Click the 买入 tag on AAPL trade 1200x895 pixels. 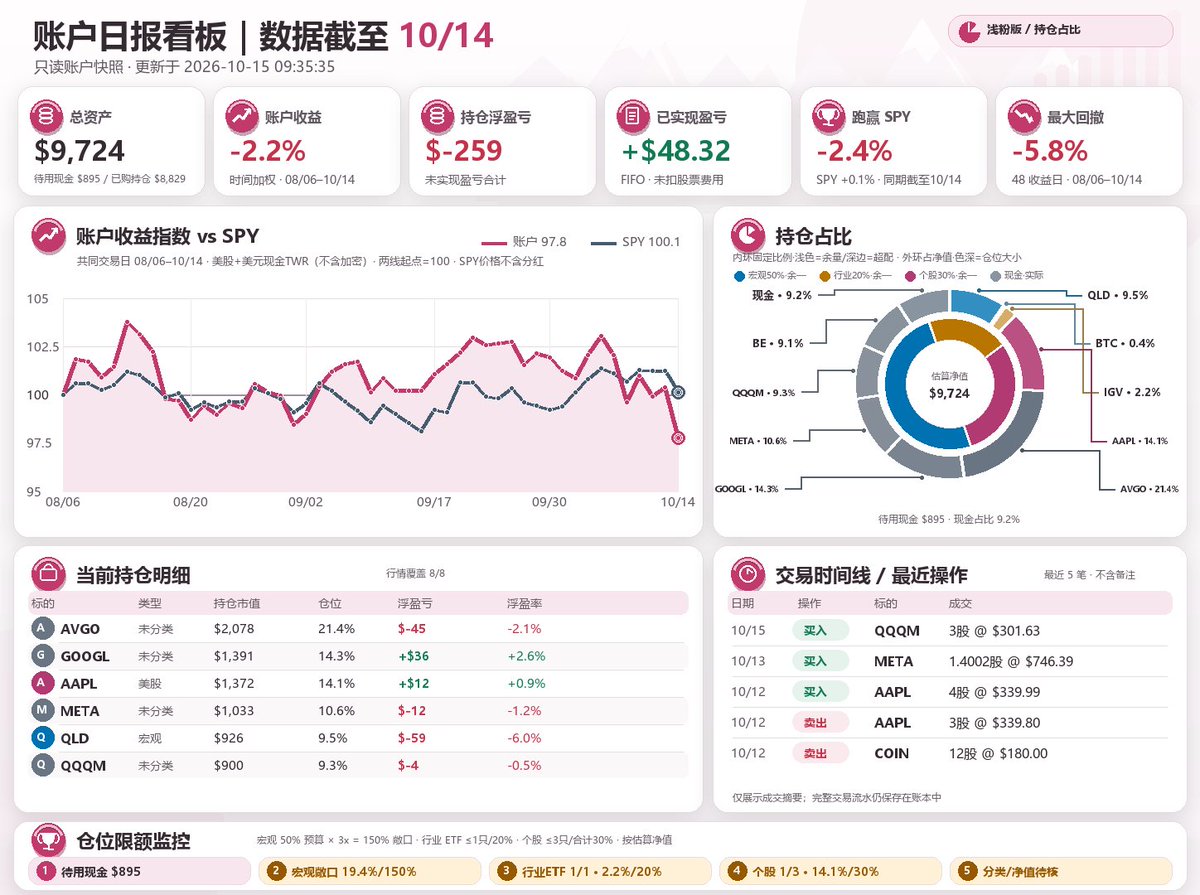click(820, 692)
